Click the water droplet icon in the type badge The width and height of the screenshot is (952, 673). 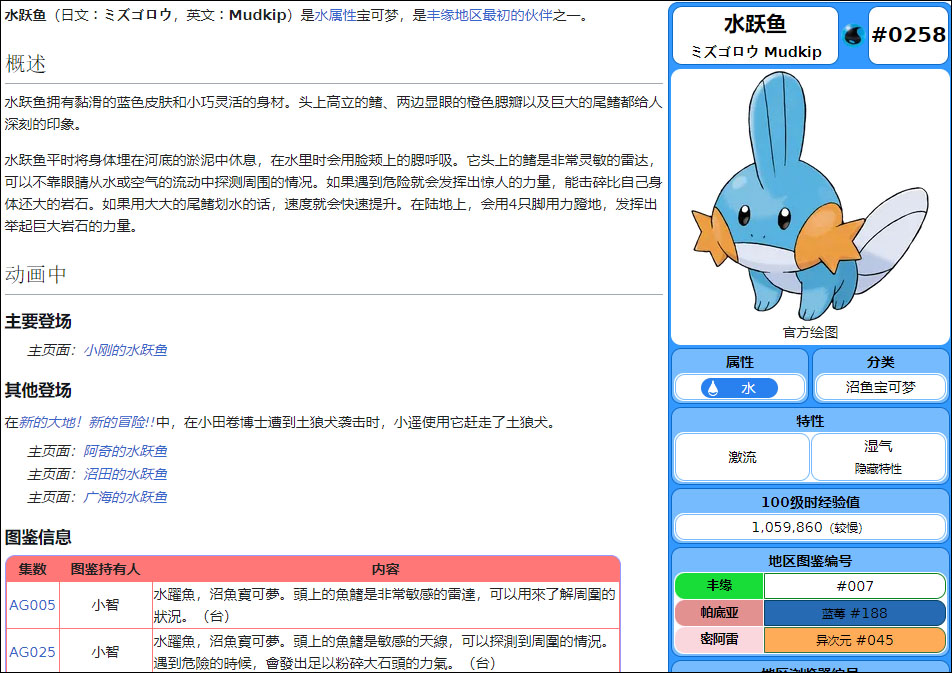[x=713, y=388]
